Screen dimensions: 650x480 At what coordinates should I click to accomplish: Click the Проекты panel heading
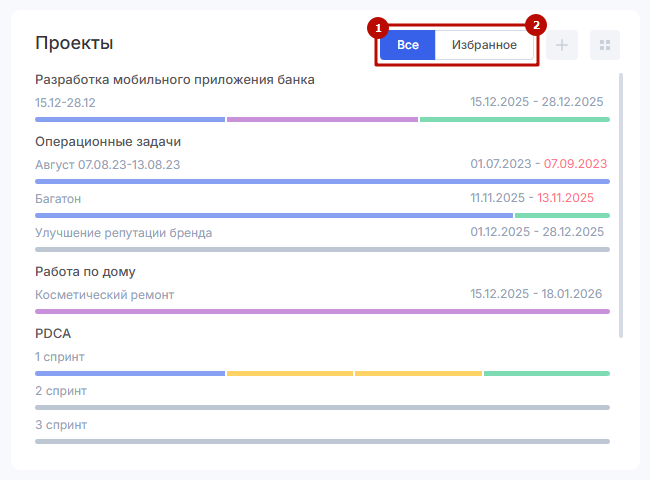click(x=74, y=43)
